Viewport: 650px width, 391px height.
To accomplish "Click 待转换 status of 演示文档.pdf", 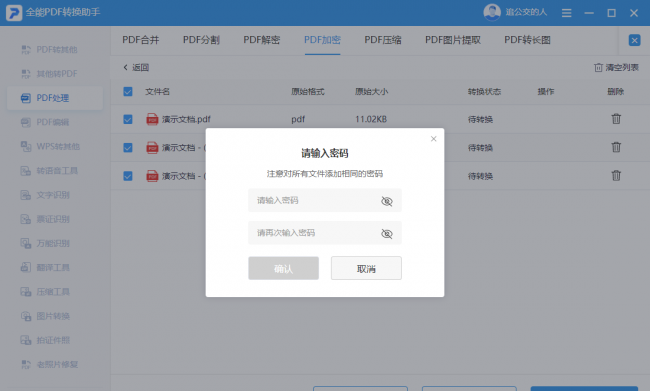I will click(480, 119).
